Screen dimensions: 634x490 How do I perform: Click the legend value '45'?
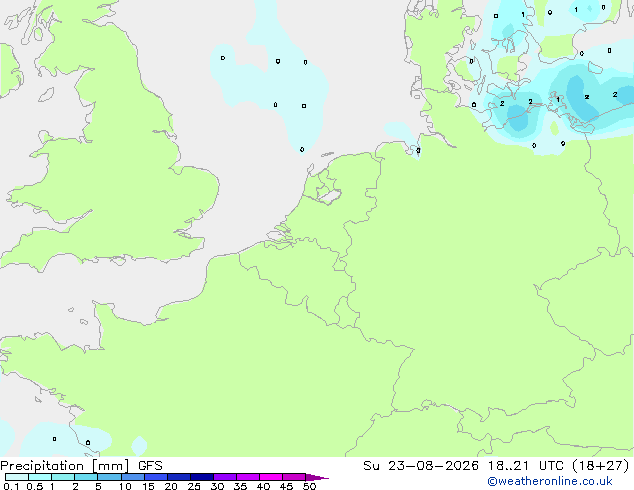(286, 486)
